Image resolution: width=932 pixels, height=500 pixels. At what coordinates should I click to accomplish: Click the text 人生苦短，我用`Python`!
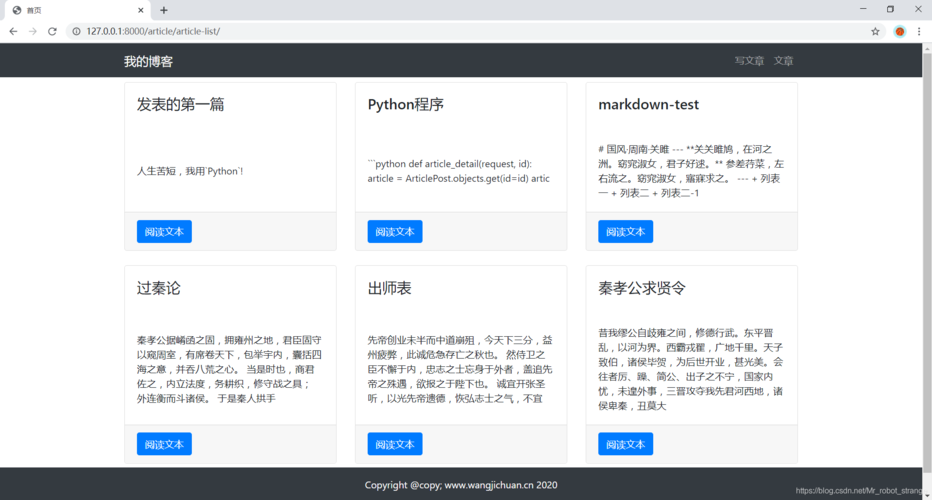click(190, 171)
